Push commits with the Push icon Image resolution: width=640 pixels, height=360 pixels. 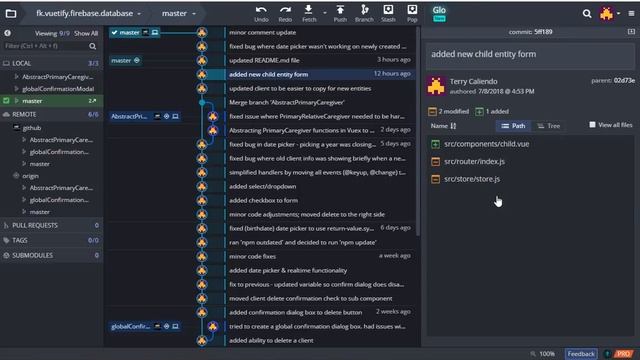pos(340,9)
